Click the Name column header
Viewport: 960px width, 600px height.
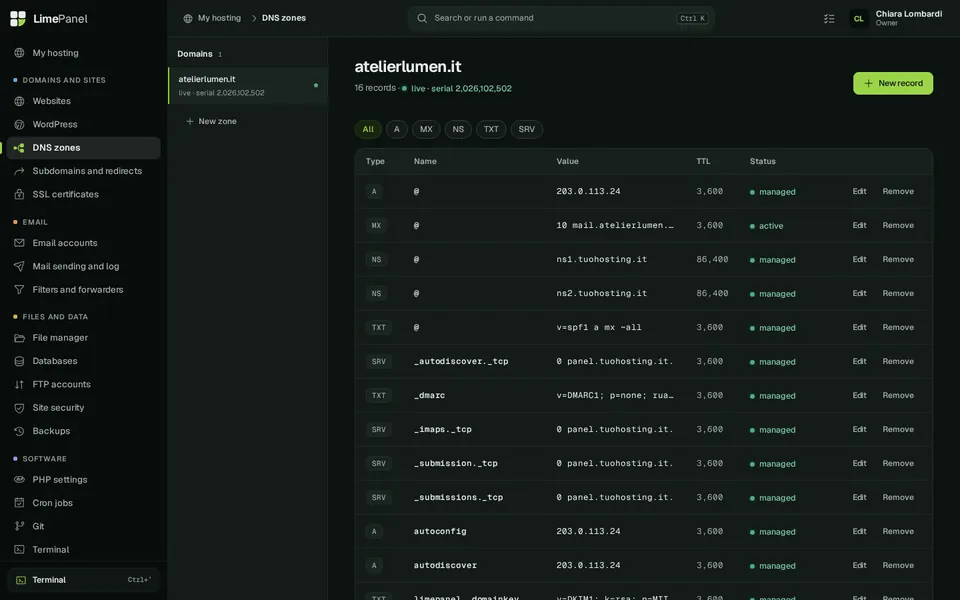pos(425,162)
